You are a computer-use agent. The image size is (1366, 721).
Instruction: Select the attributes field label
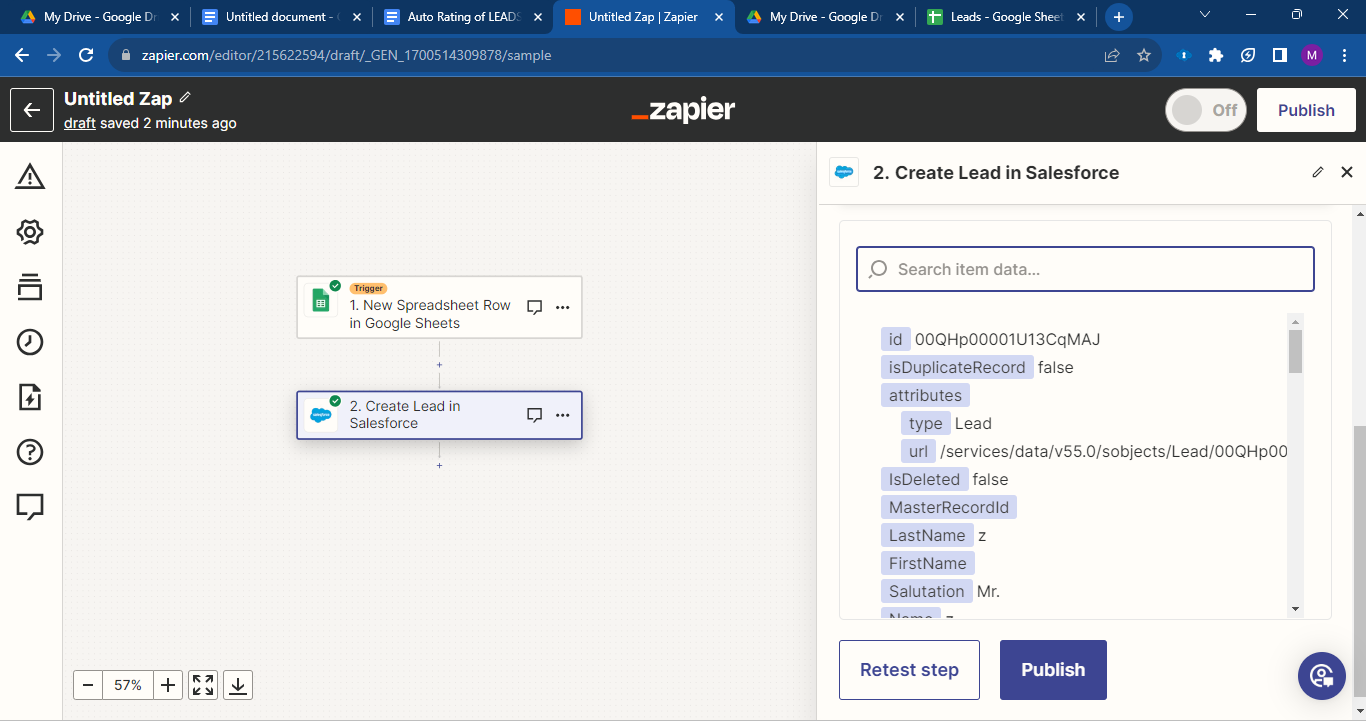[x=925, y=395]
